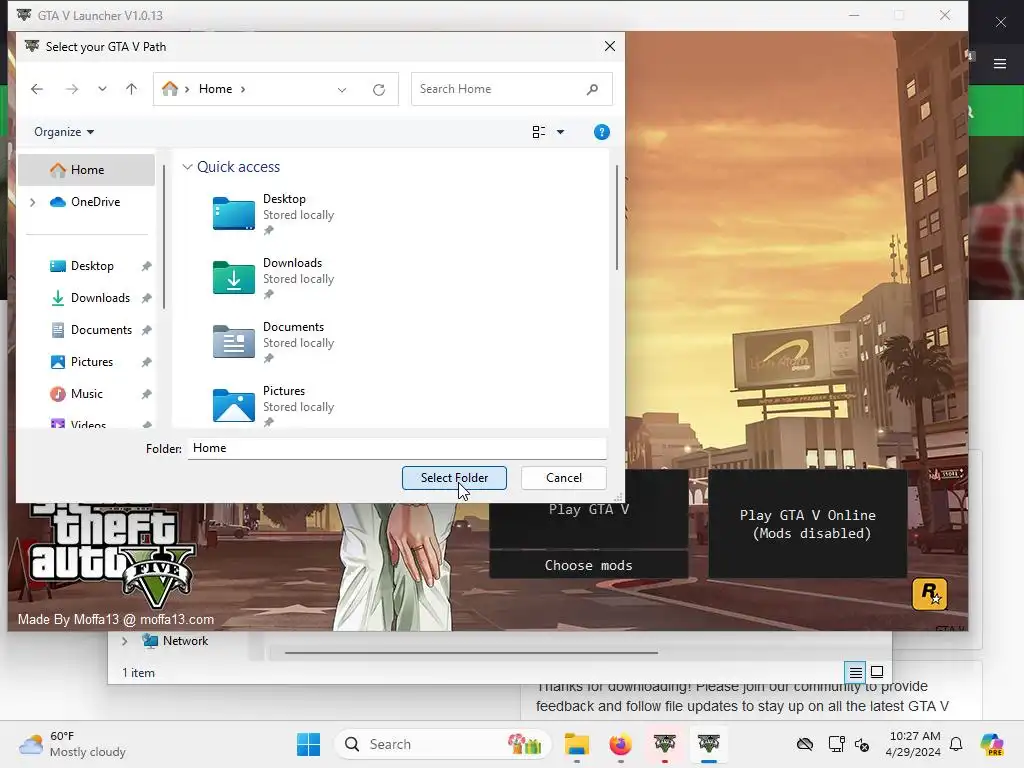The height and width of the screenshot is (768, 1024).
Task: Open Music from the sidebar
Action: 76,394
